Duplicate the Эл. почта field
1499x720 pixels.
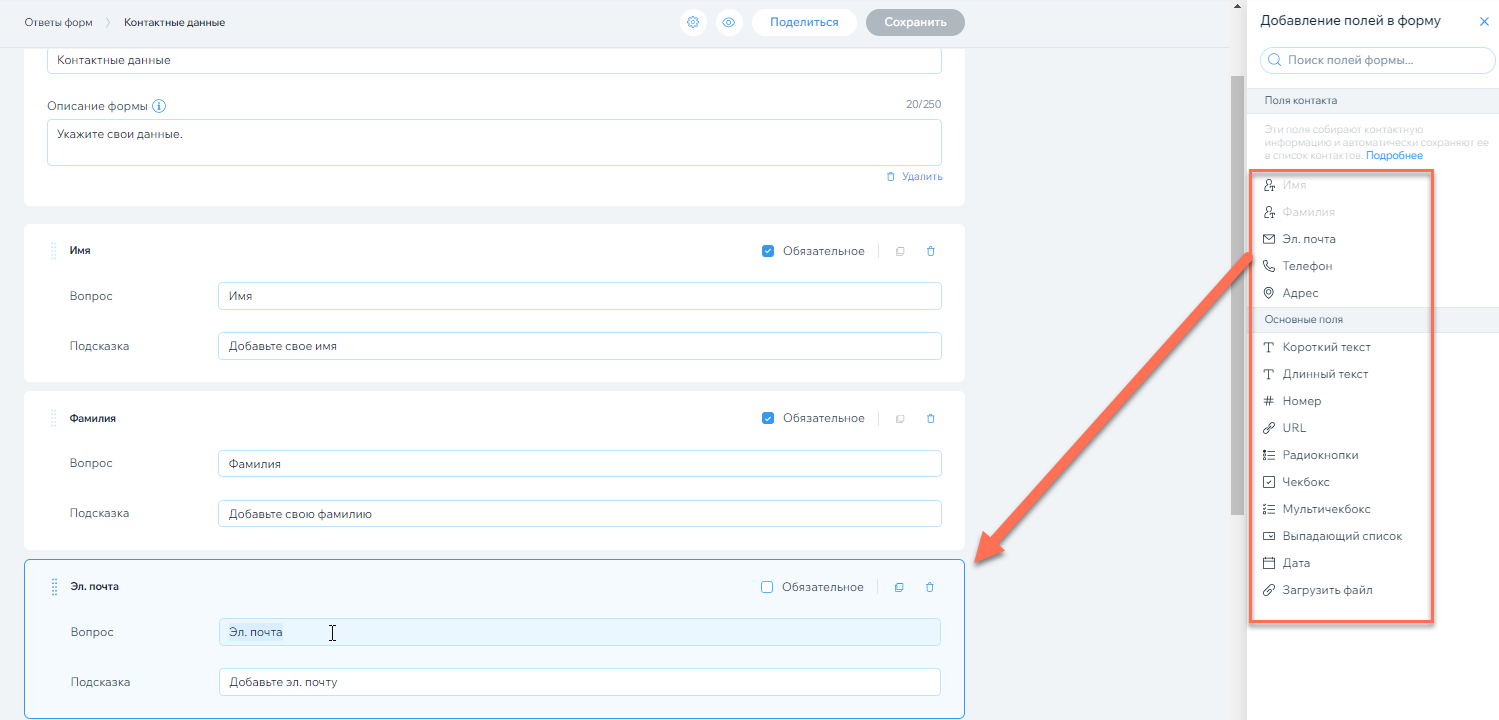click(x=899, y=587)
